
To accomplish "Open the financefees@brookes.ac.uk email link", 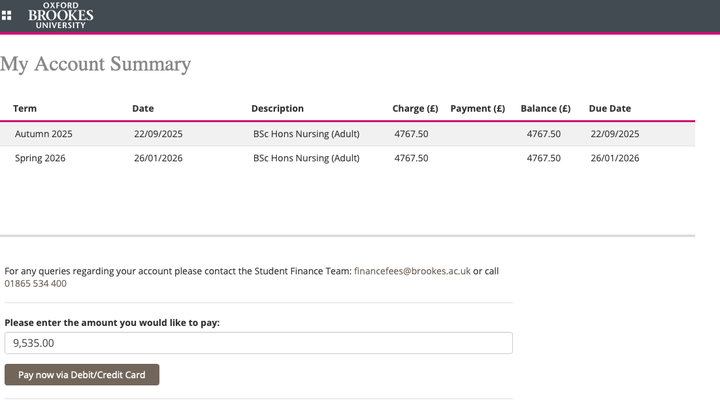I will (412, 271).
